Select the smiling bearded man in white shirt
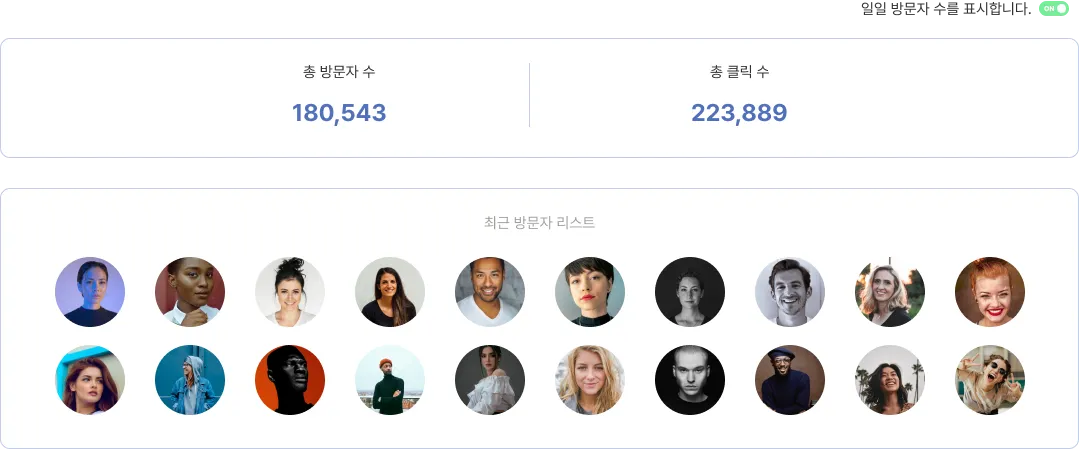Screen dimensions: 1079x449 point(490,292)
